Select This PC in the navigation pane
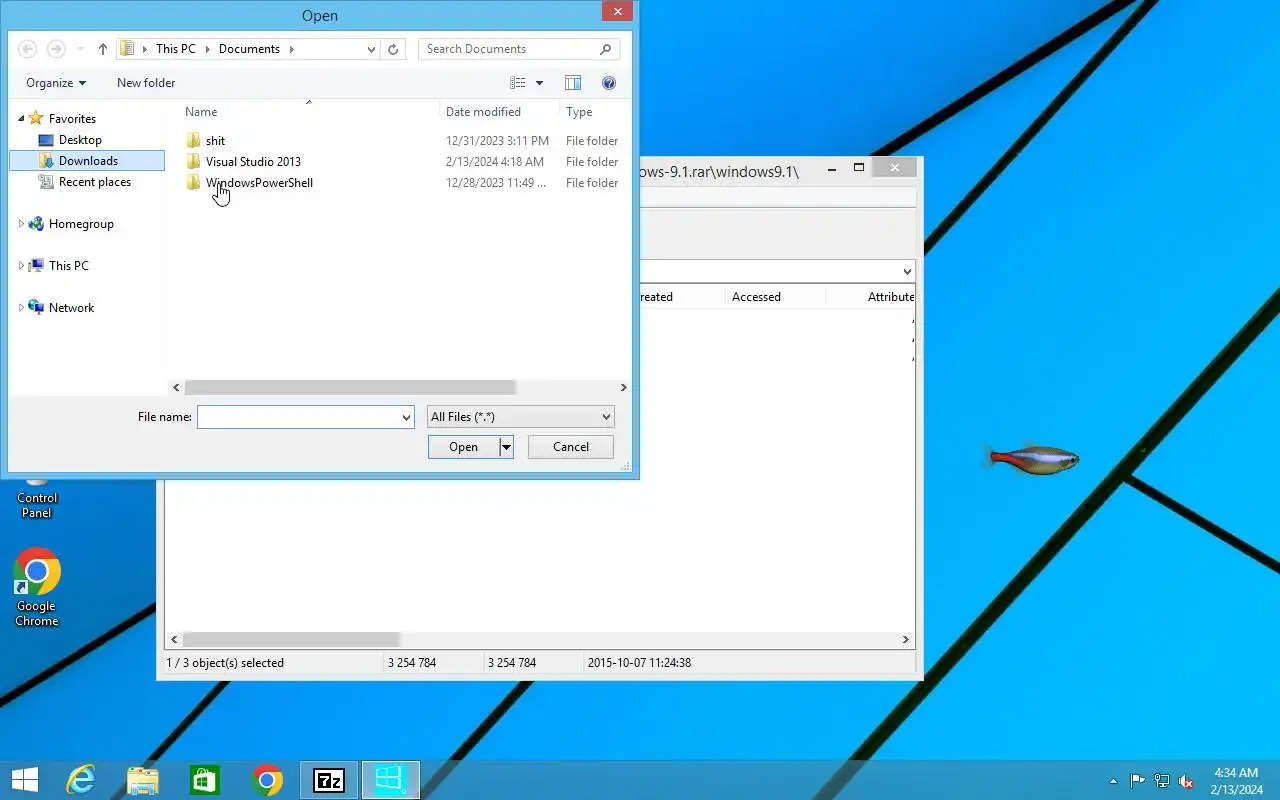Image resolution: width=1280 pixels, height=800 pixels. [68, 266]
